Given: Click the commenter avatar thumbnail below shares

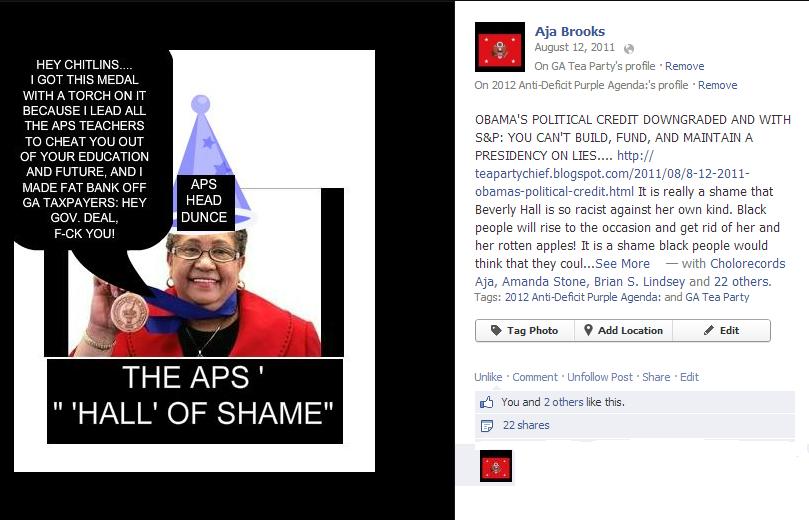Looking at the screenshot, I should pyautogui.click(x=496, y=466).
